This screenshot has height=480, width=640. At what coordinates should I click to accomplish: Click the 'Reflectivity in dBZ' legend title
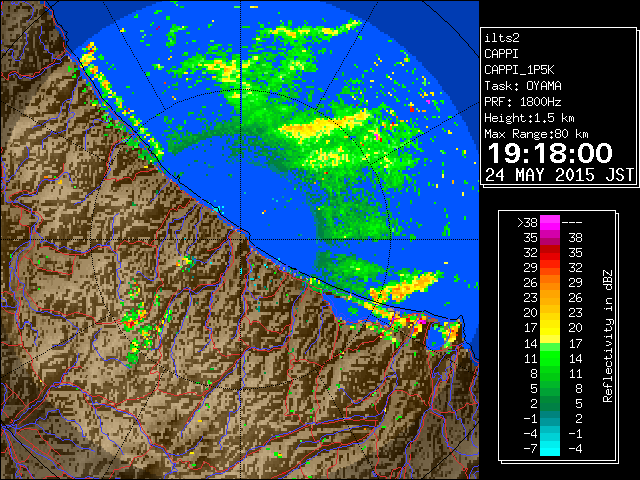(607, 336)
